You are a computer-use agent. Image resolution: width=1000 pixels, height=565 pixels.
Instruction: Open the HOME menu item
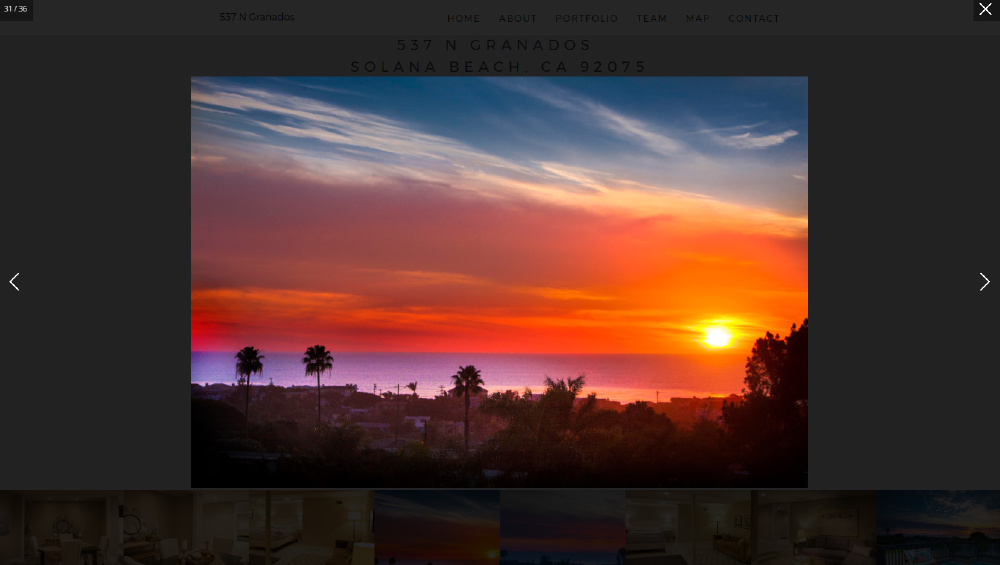coord(464,18)
